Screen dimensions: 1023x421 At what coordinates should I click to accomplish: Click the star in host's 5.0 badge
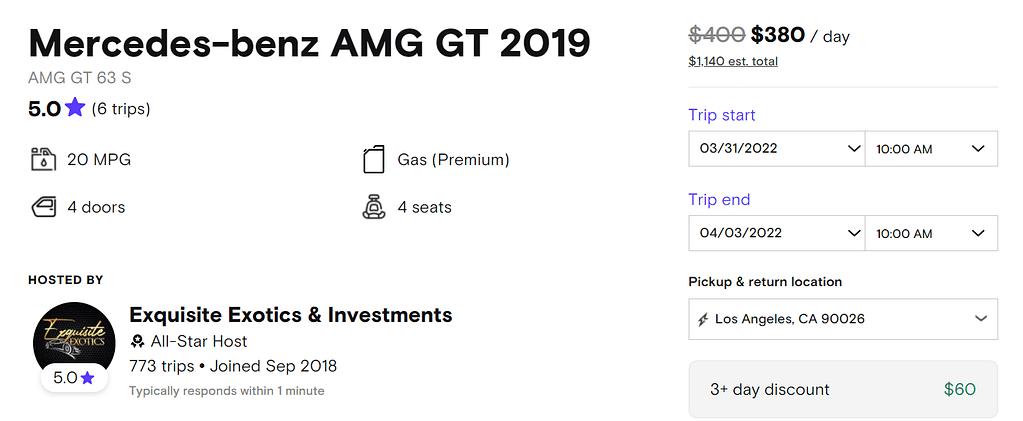coord(87,378)
